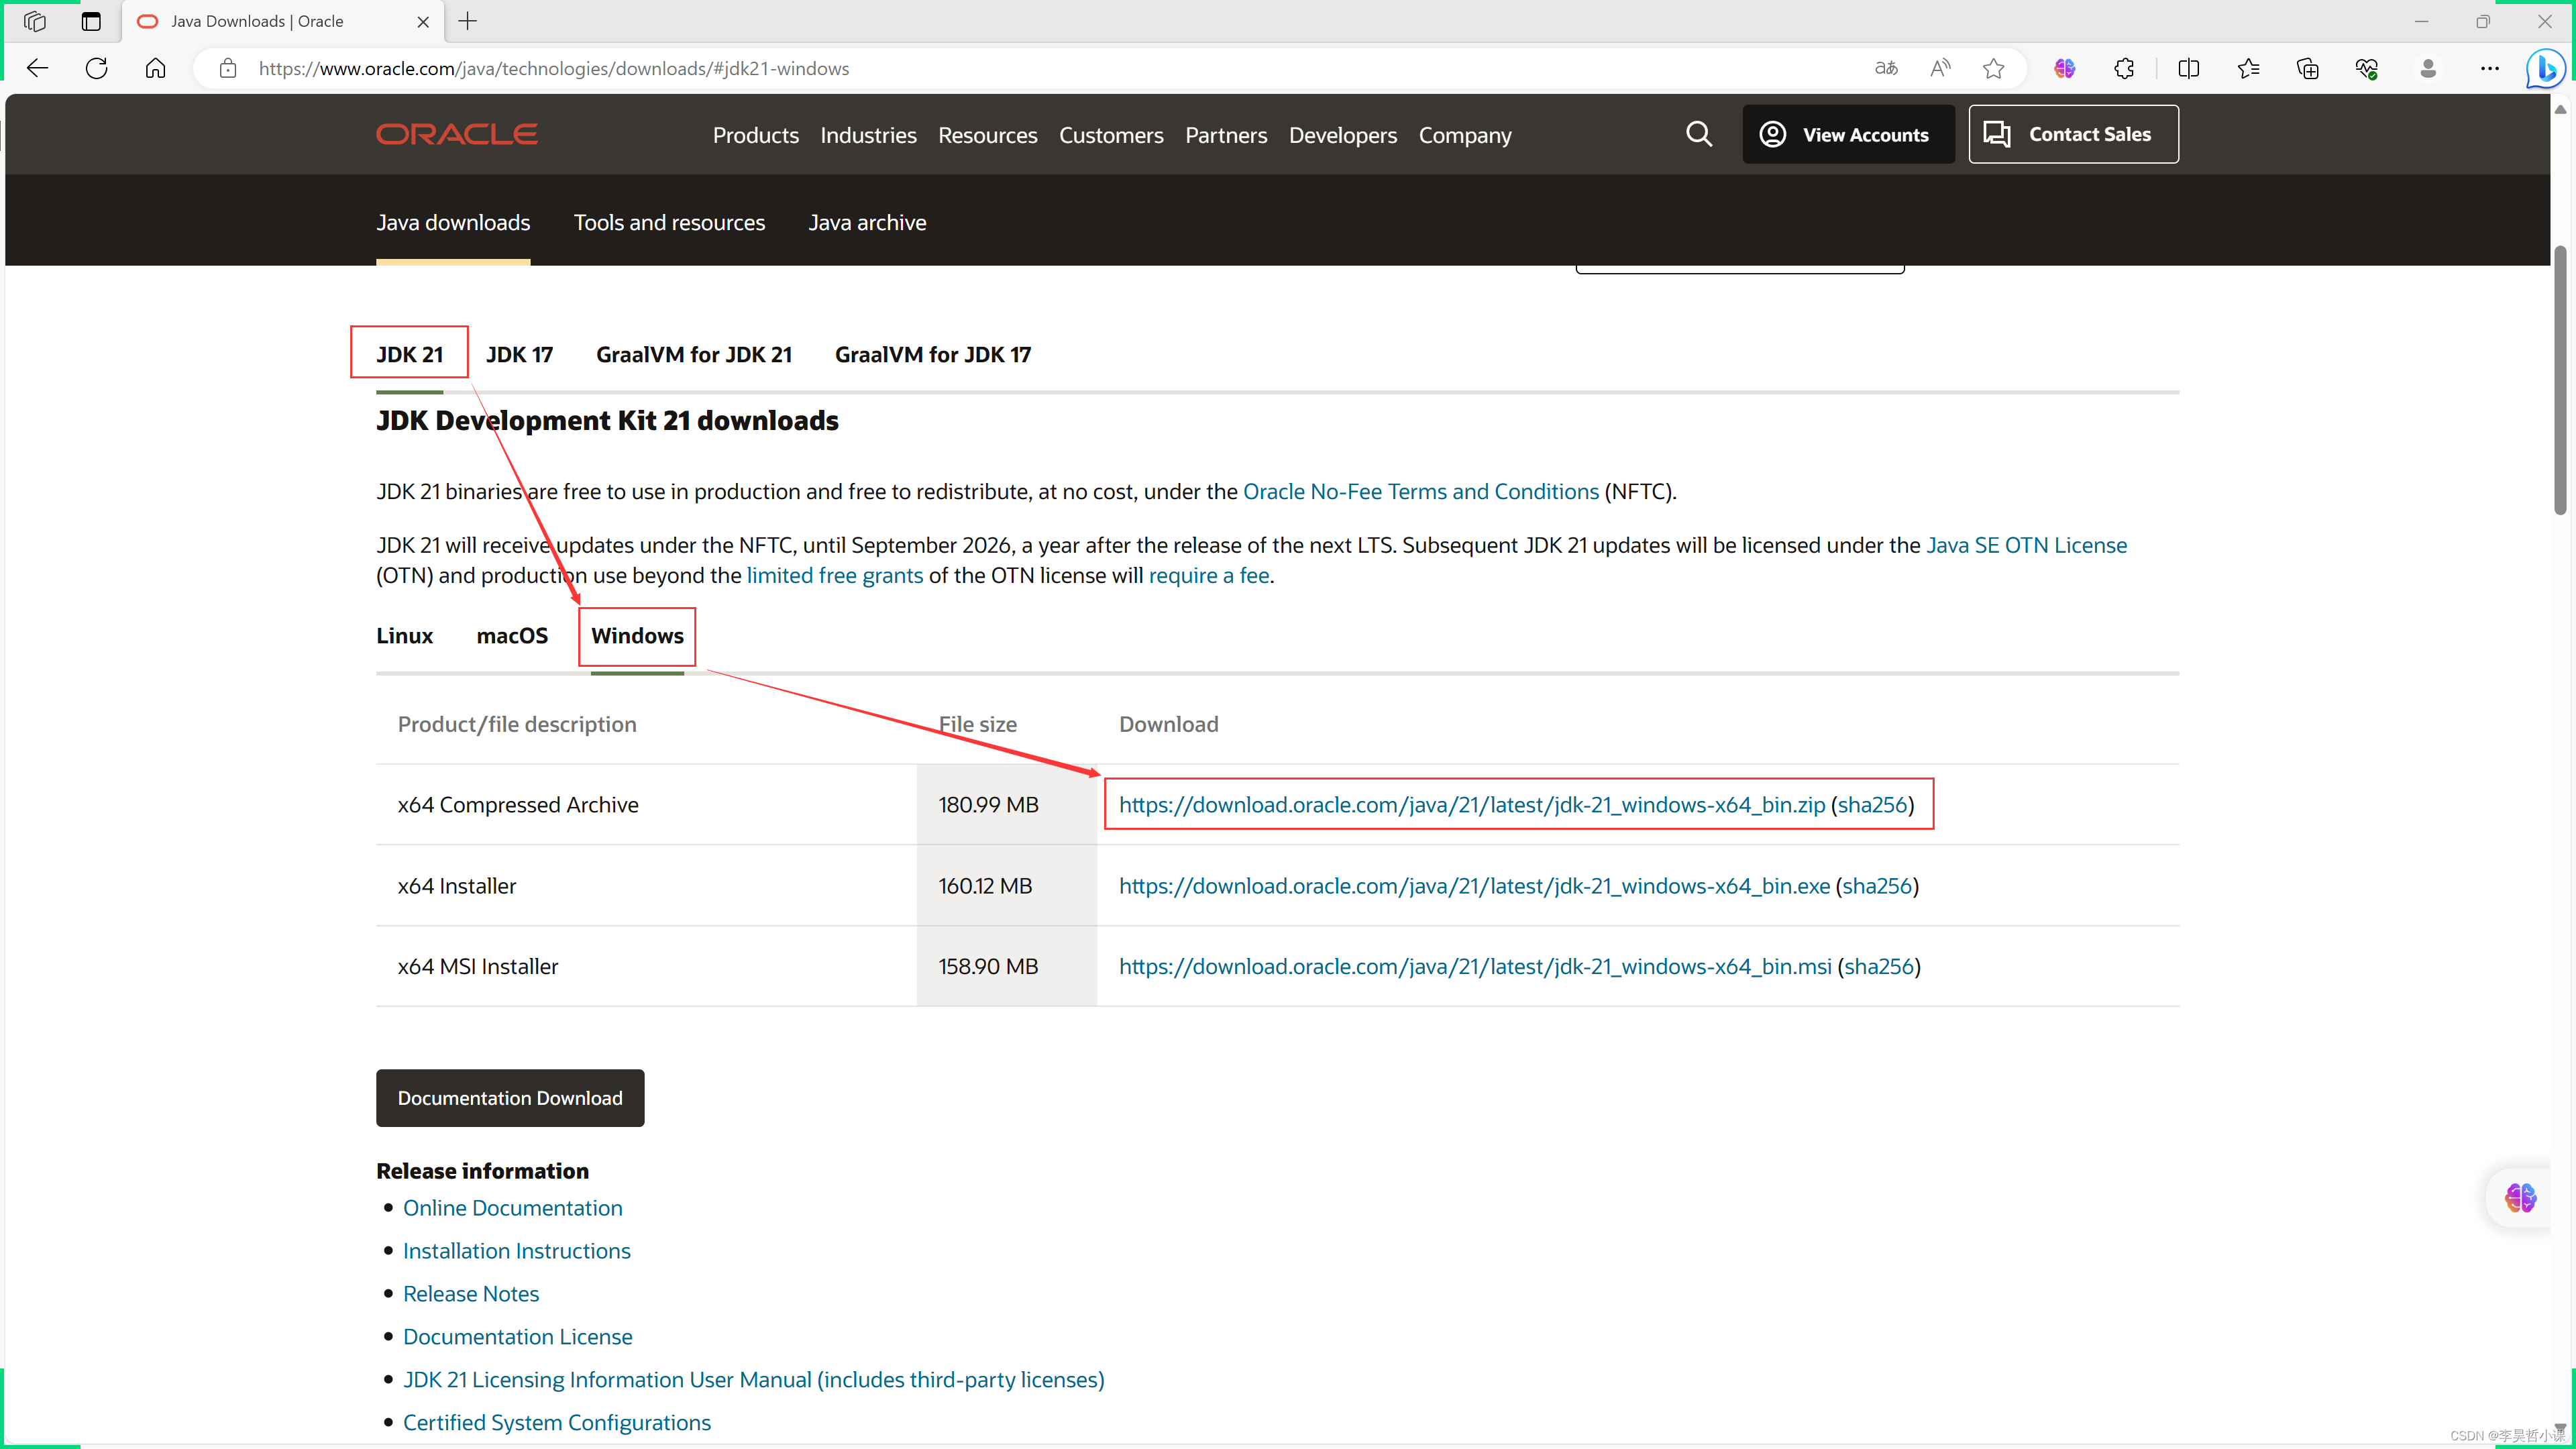2576x1449 pixels.
Task: Open the Partners menu
Action: coord(1226,135)
